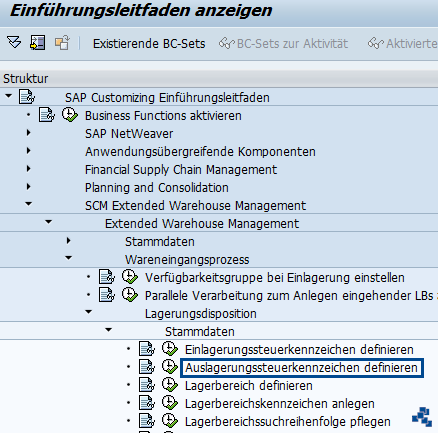Screen dimensions: 438x433
Task: Expand Anwendungsübergreifende Komponenten node
Action: coord(29,151)
